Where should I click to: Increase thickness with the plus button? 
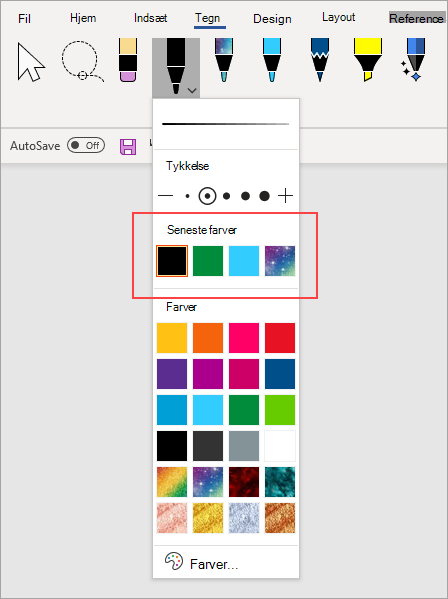click(286, 196)
